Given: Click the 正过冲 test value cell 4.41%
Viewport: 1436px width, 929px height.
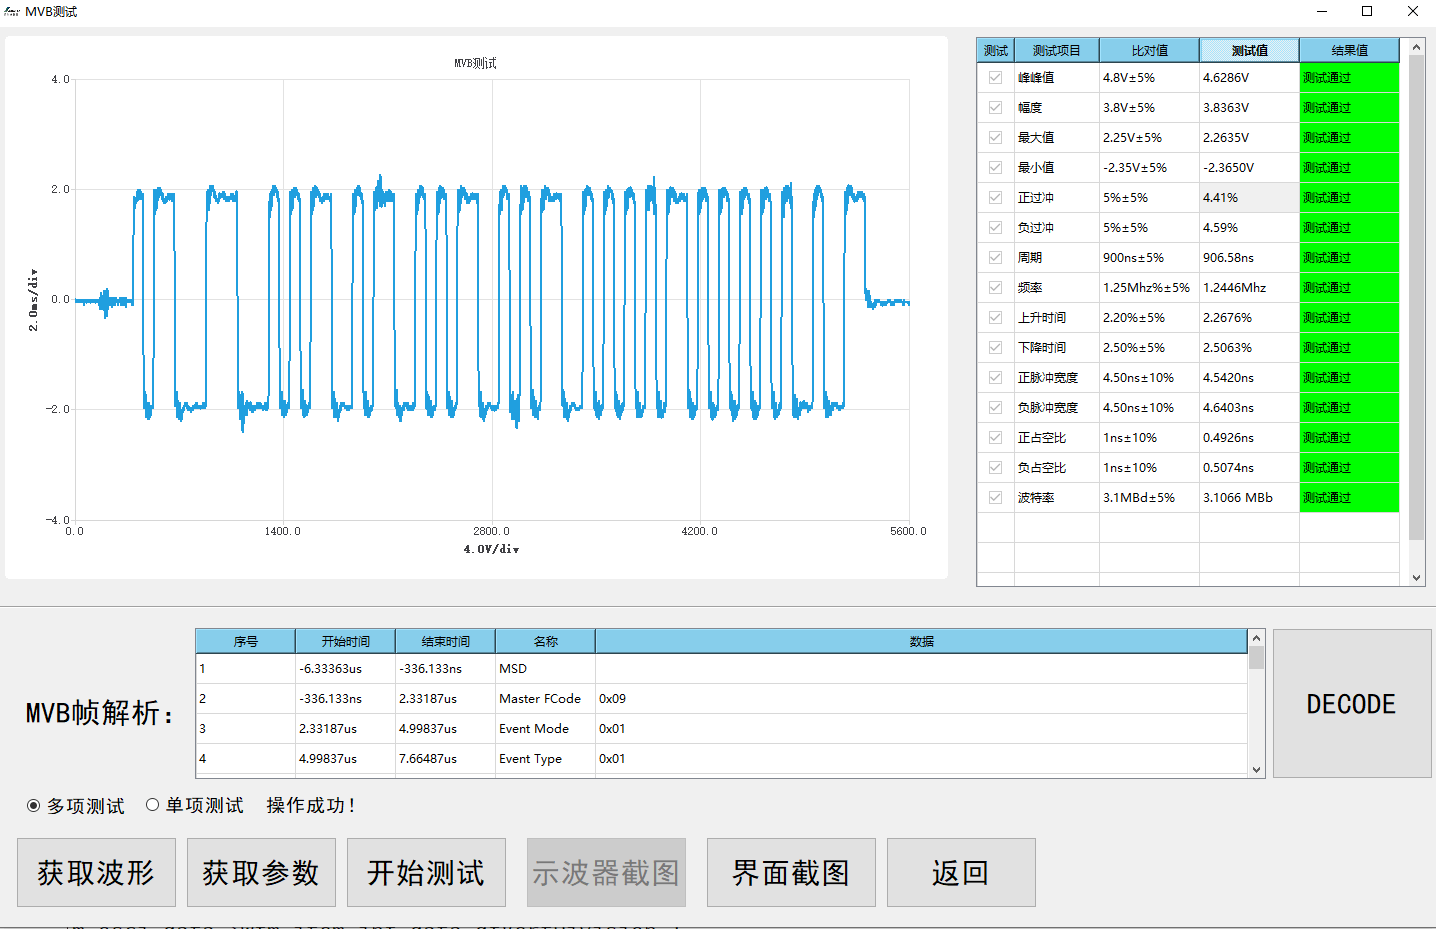Looking at the screenshot, I should [1249, 197].
